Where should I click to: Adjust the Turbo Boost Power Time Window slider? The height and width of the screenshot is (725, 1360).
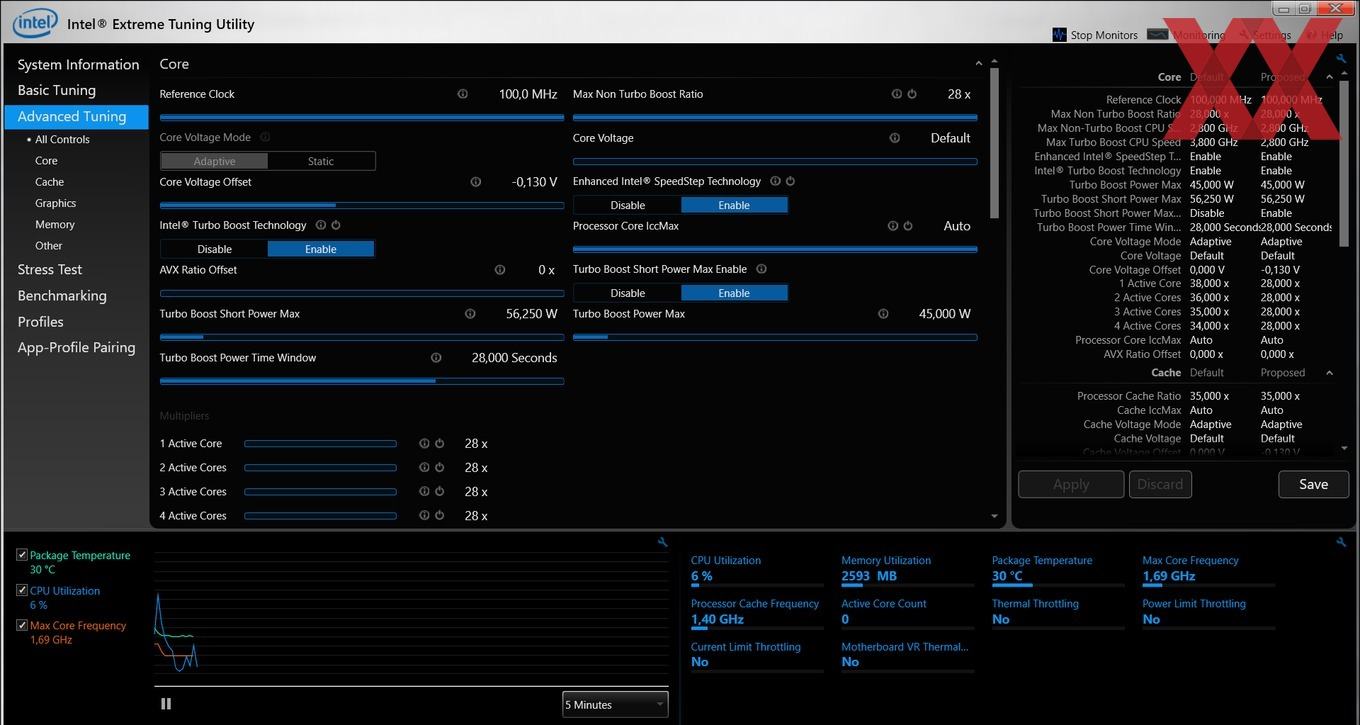[x=362, y=381]
